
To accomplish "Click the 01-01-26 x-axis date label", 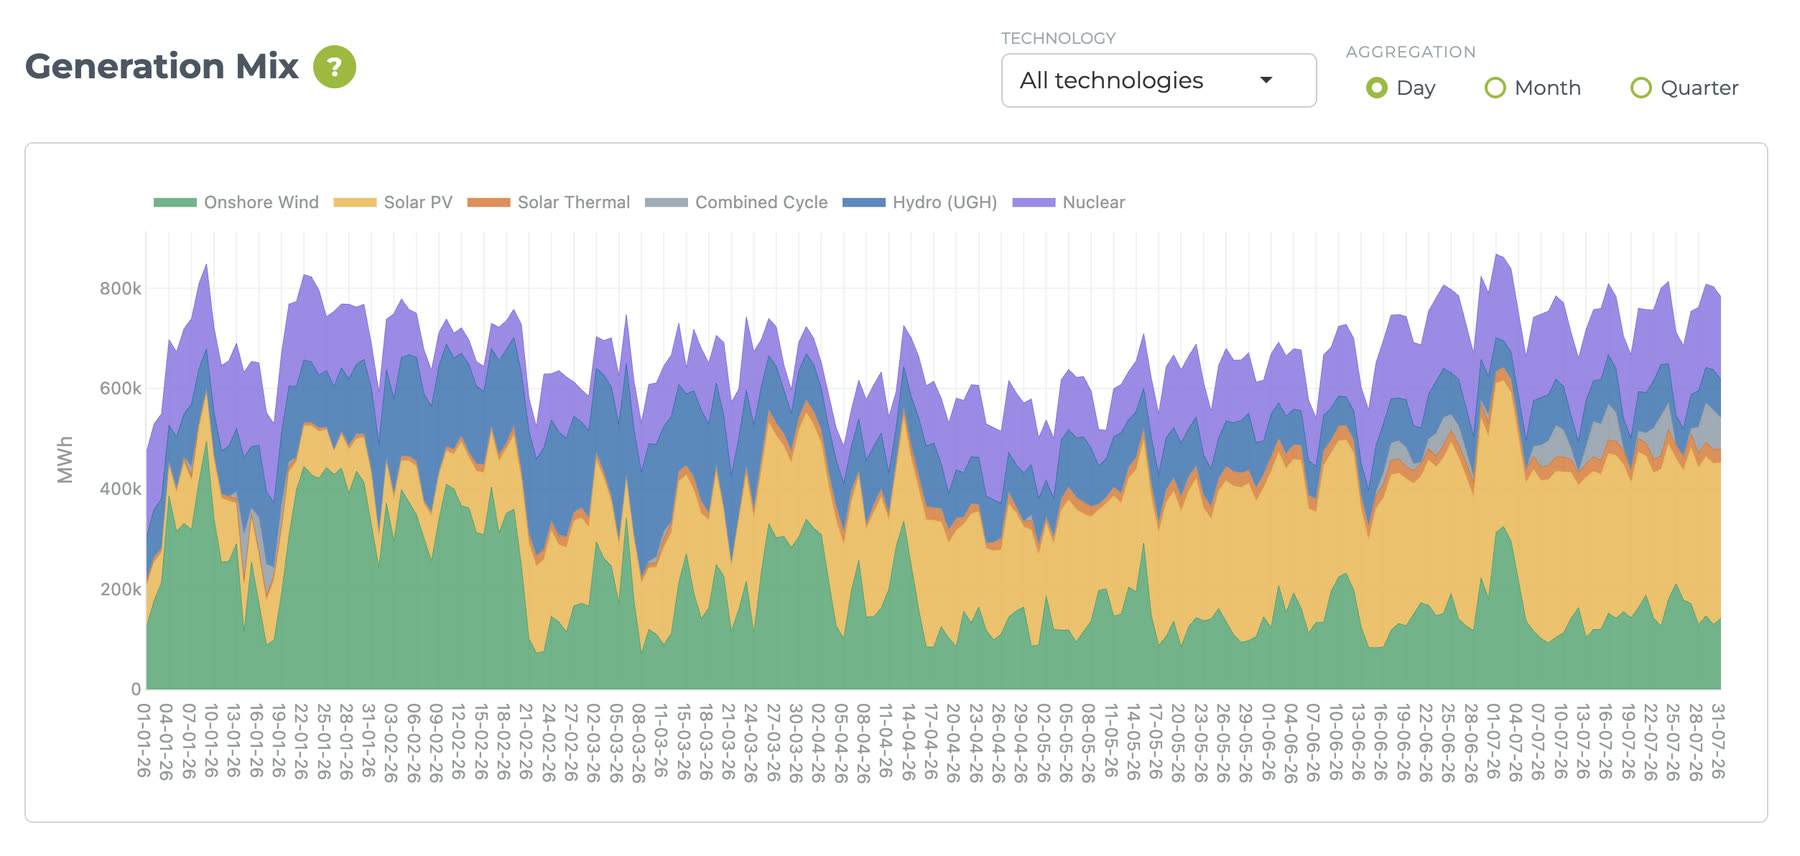I will 144,741.
